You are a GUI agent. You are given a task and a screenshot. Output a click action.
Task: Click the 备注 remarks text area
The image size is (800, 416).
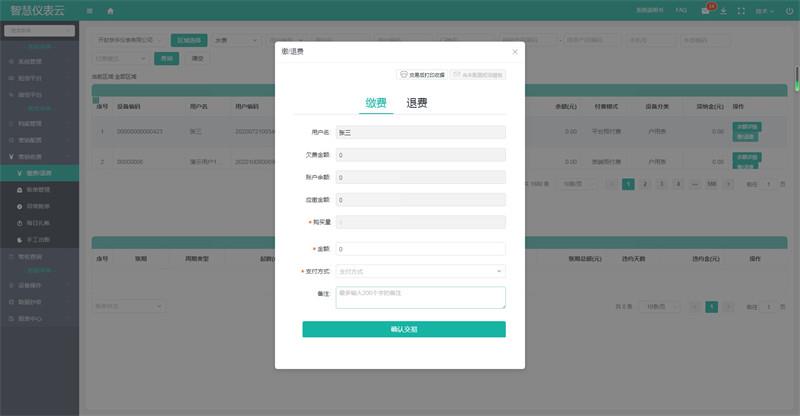pyautogui.click(x=420, y=297)
